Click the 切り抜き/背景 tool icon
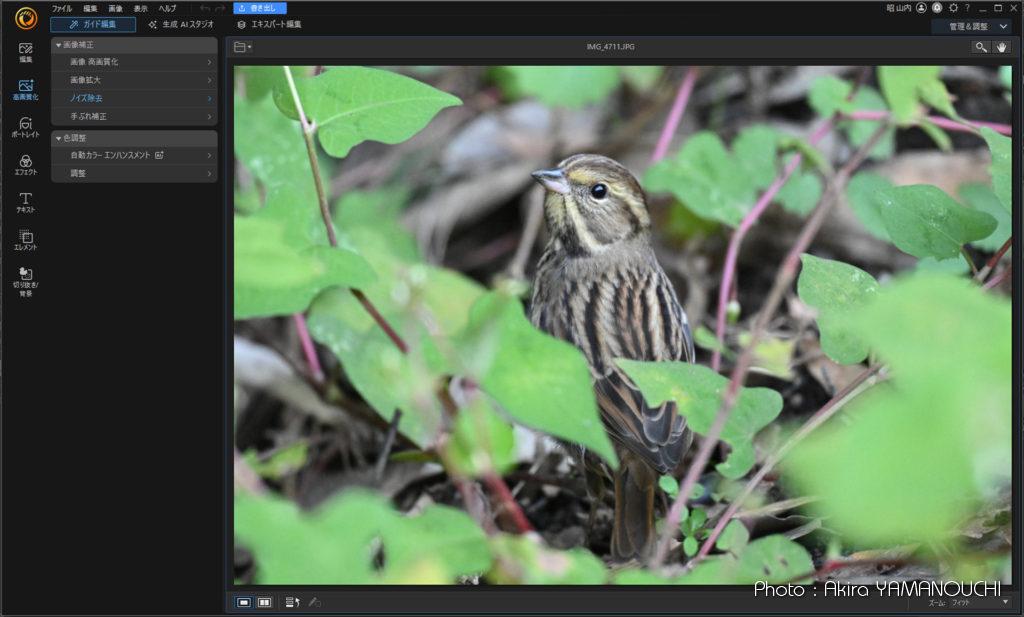 point(26,278)
